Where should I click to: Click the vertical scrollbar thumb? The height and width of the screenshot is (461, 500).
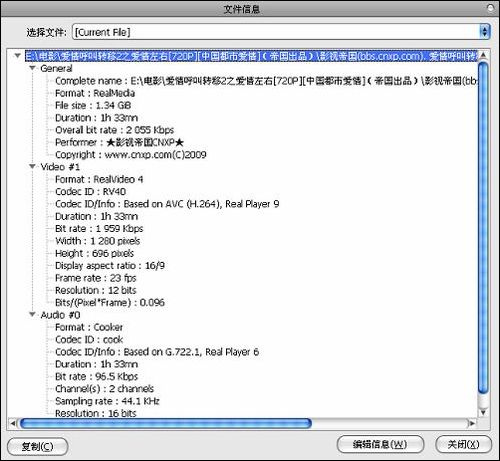[x=483, y=228]
